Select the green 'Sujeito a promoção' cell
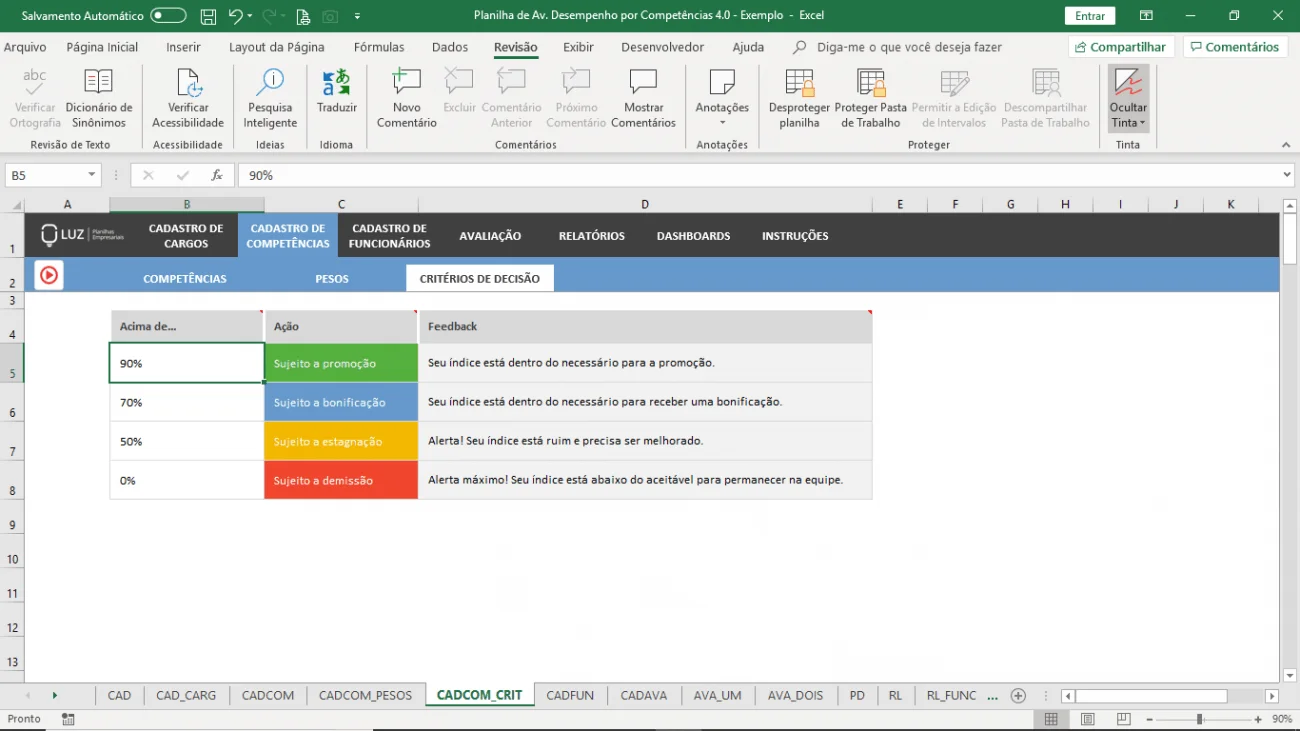Screen dimensions: 1300x731 [x=341, y=363]
